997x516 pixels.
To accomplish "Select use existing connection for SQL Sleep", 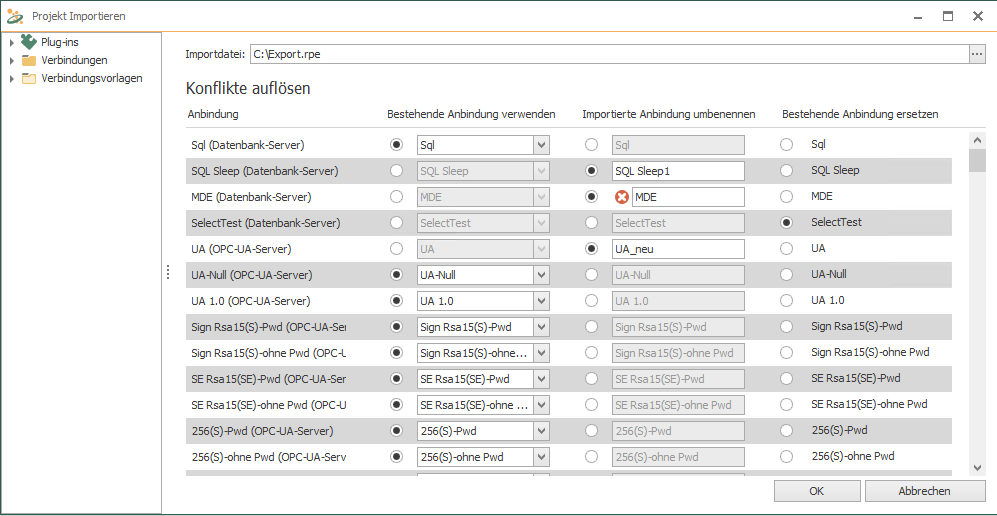I will coord(397,171).
